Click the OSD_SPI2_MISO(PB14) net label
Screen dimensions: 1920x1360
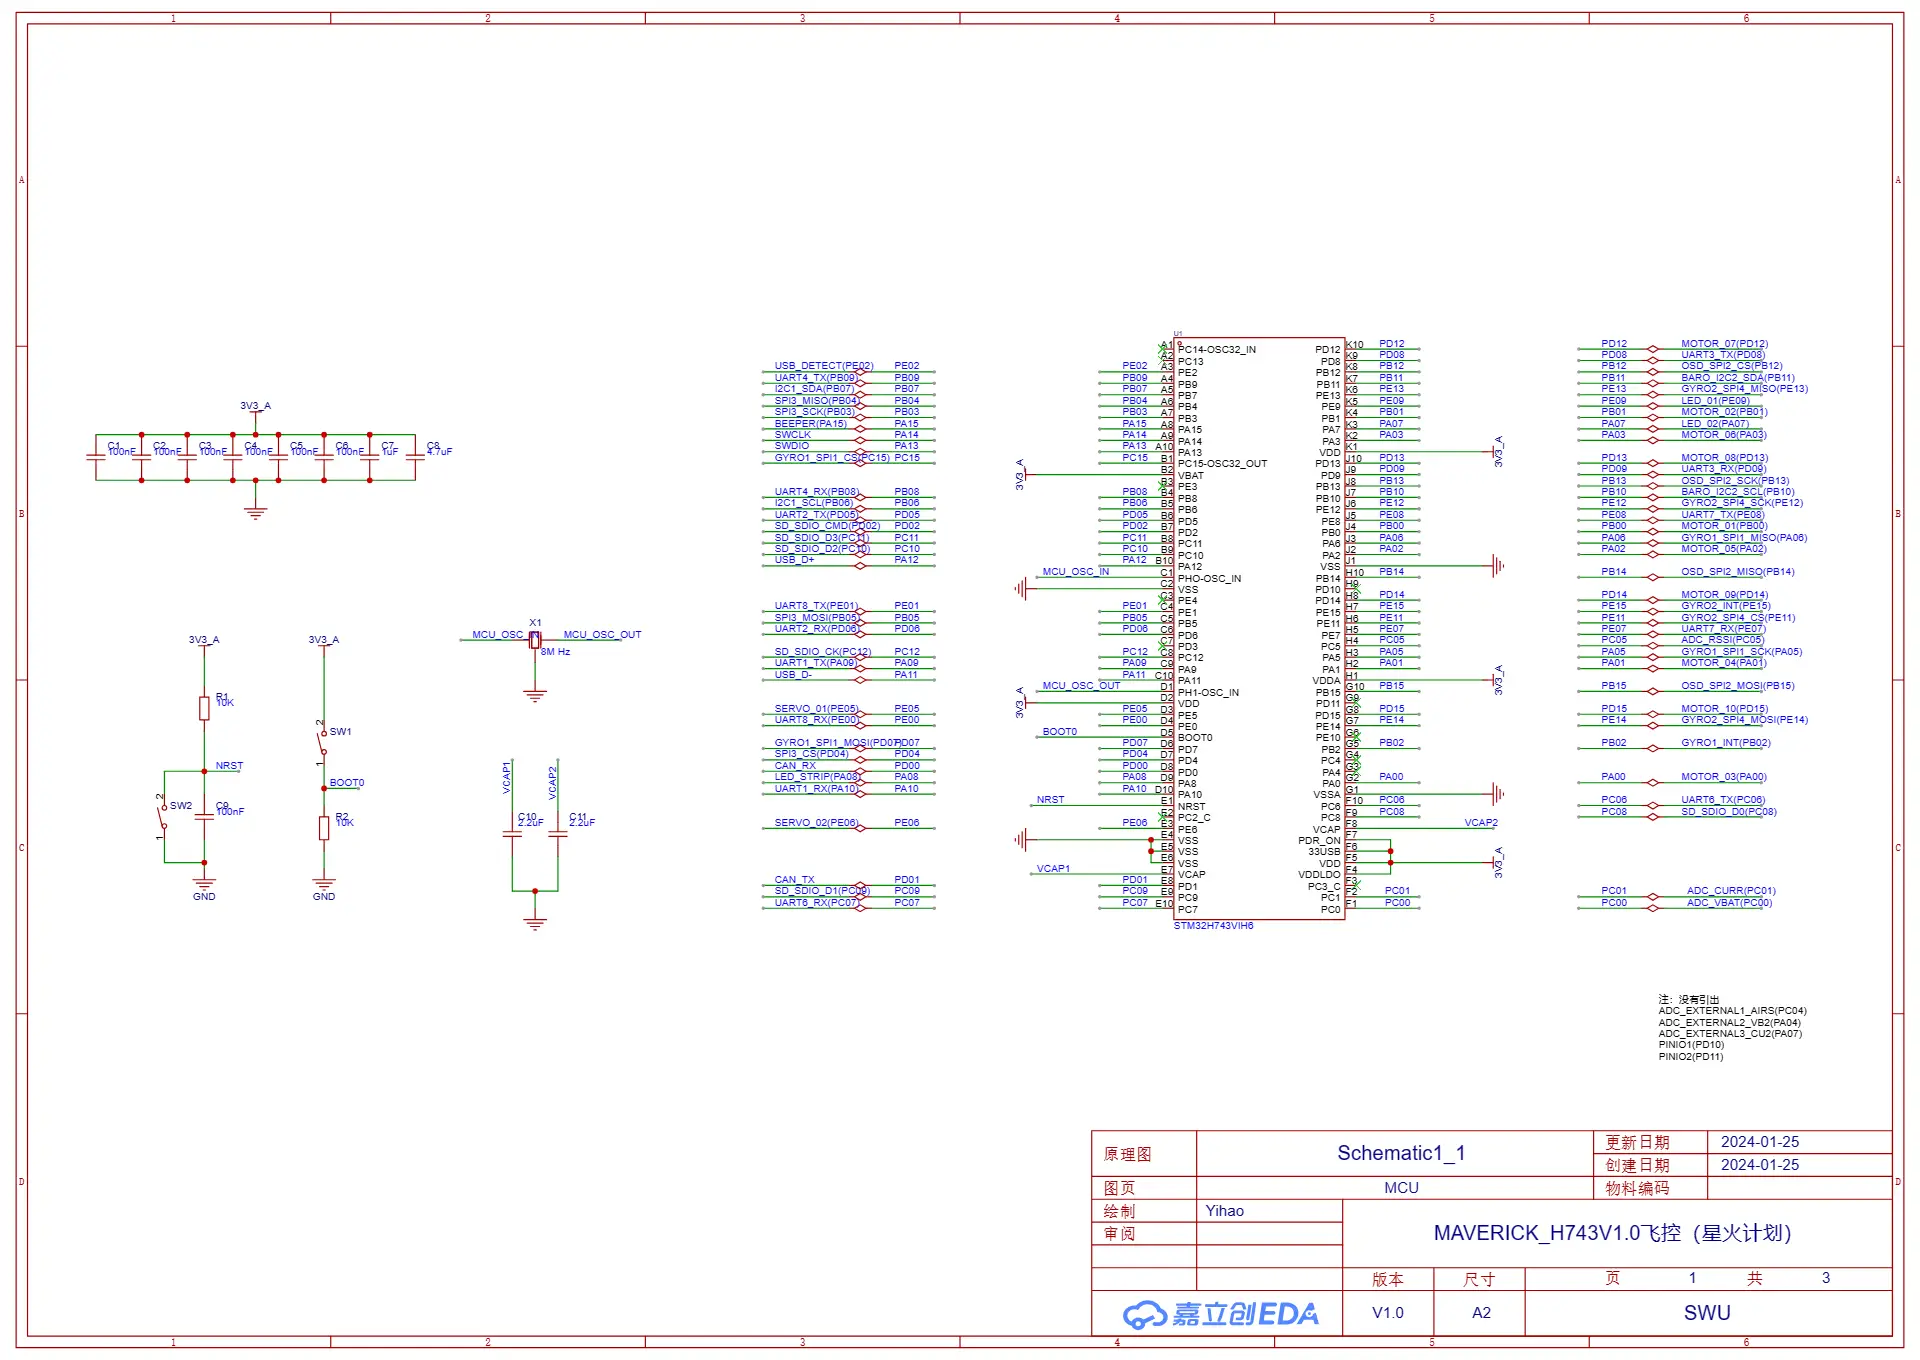(1738, 572)
